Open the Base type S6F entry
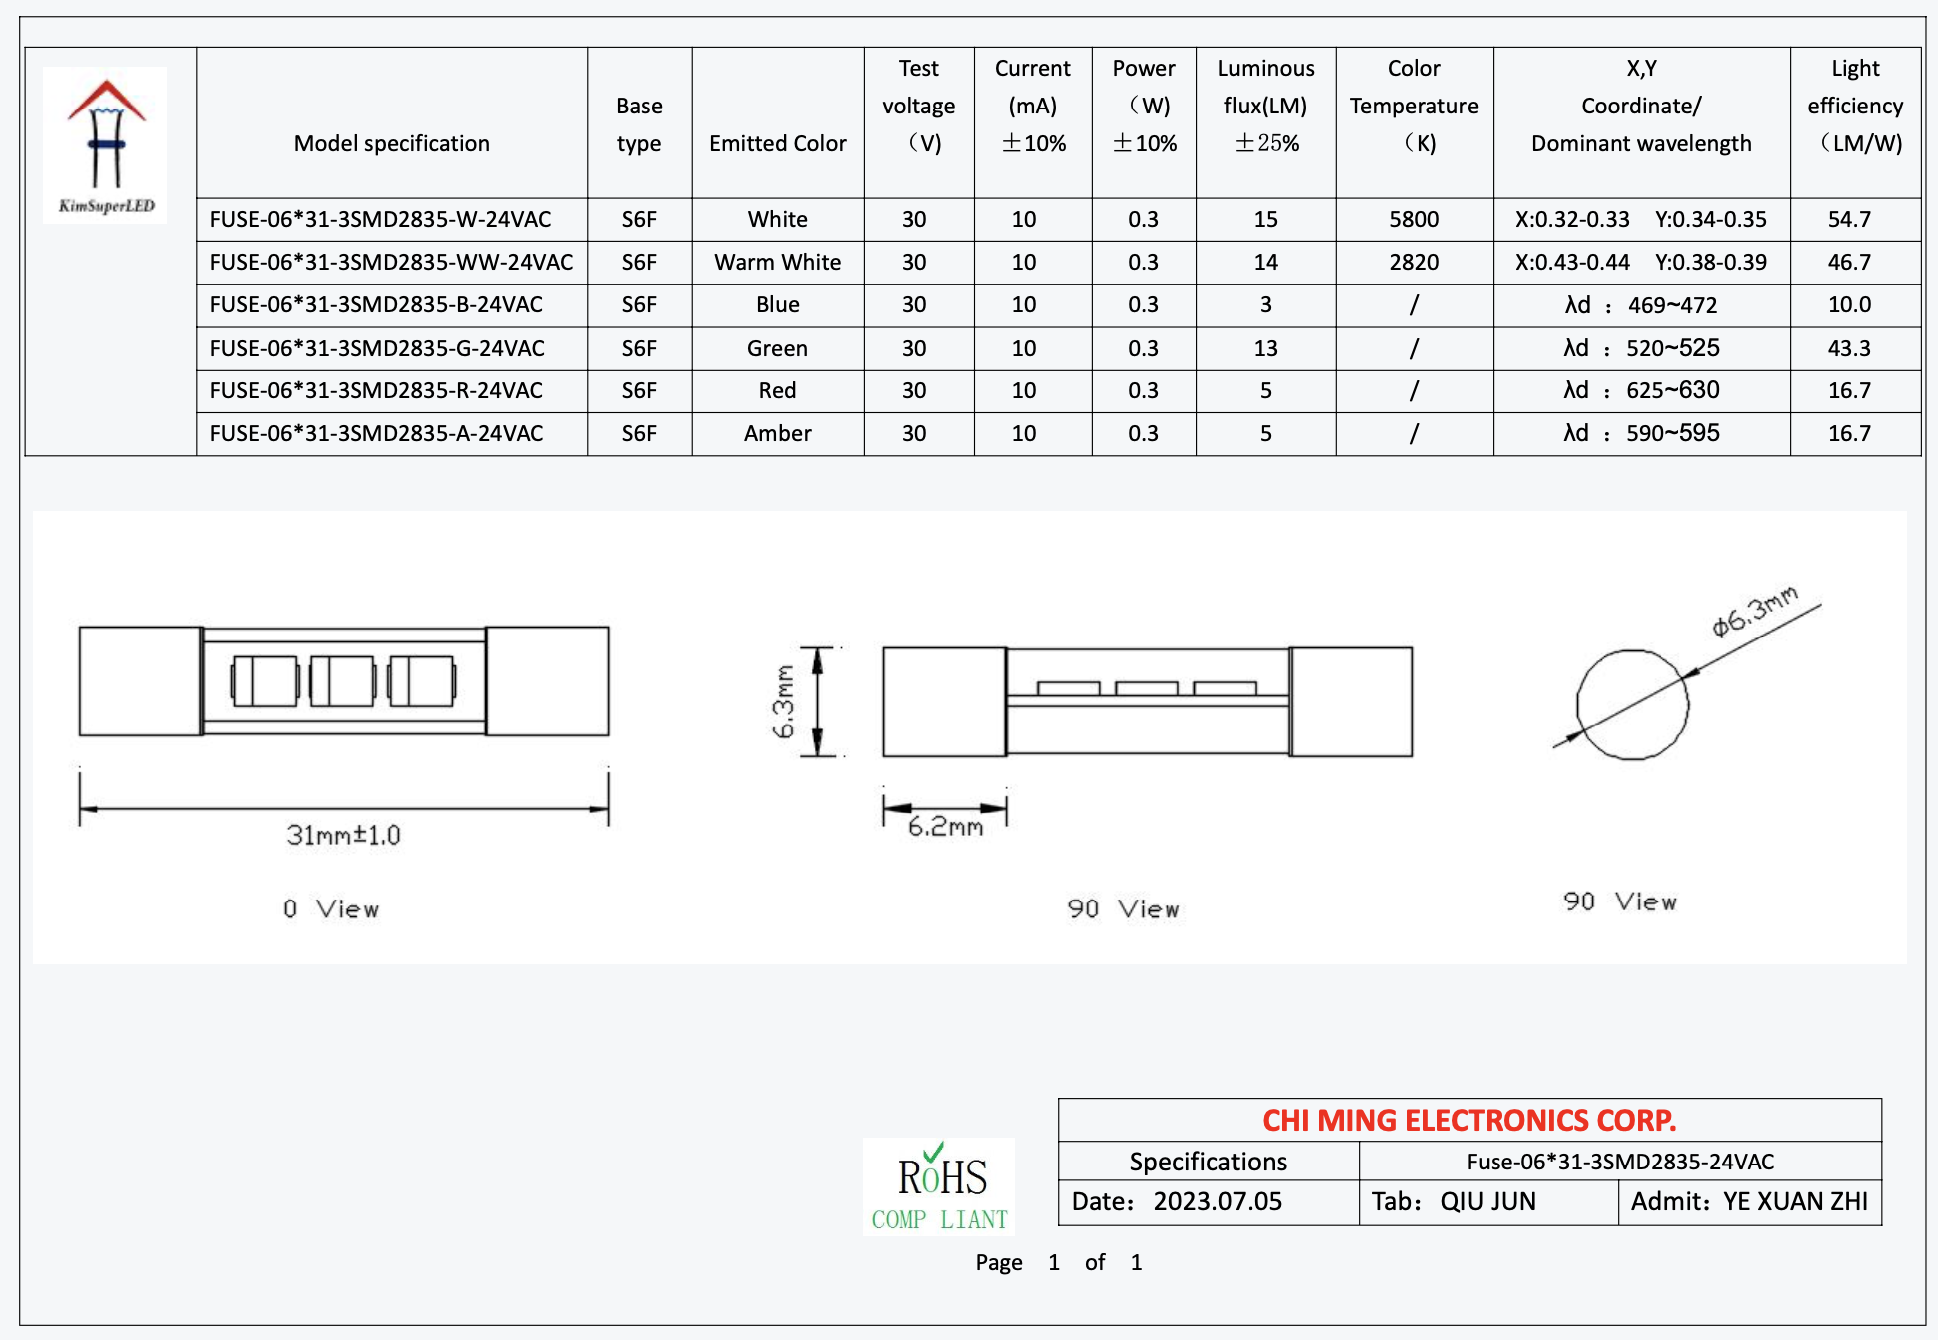 pyautogui.click(x=637, y=219)
